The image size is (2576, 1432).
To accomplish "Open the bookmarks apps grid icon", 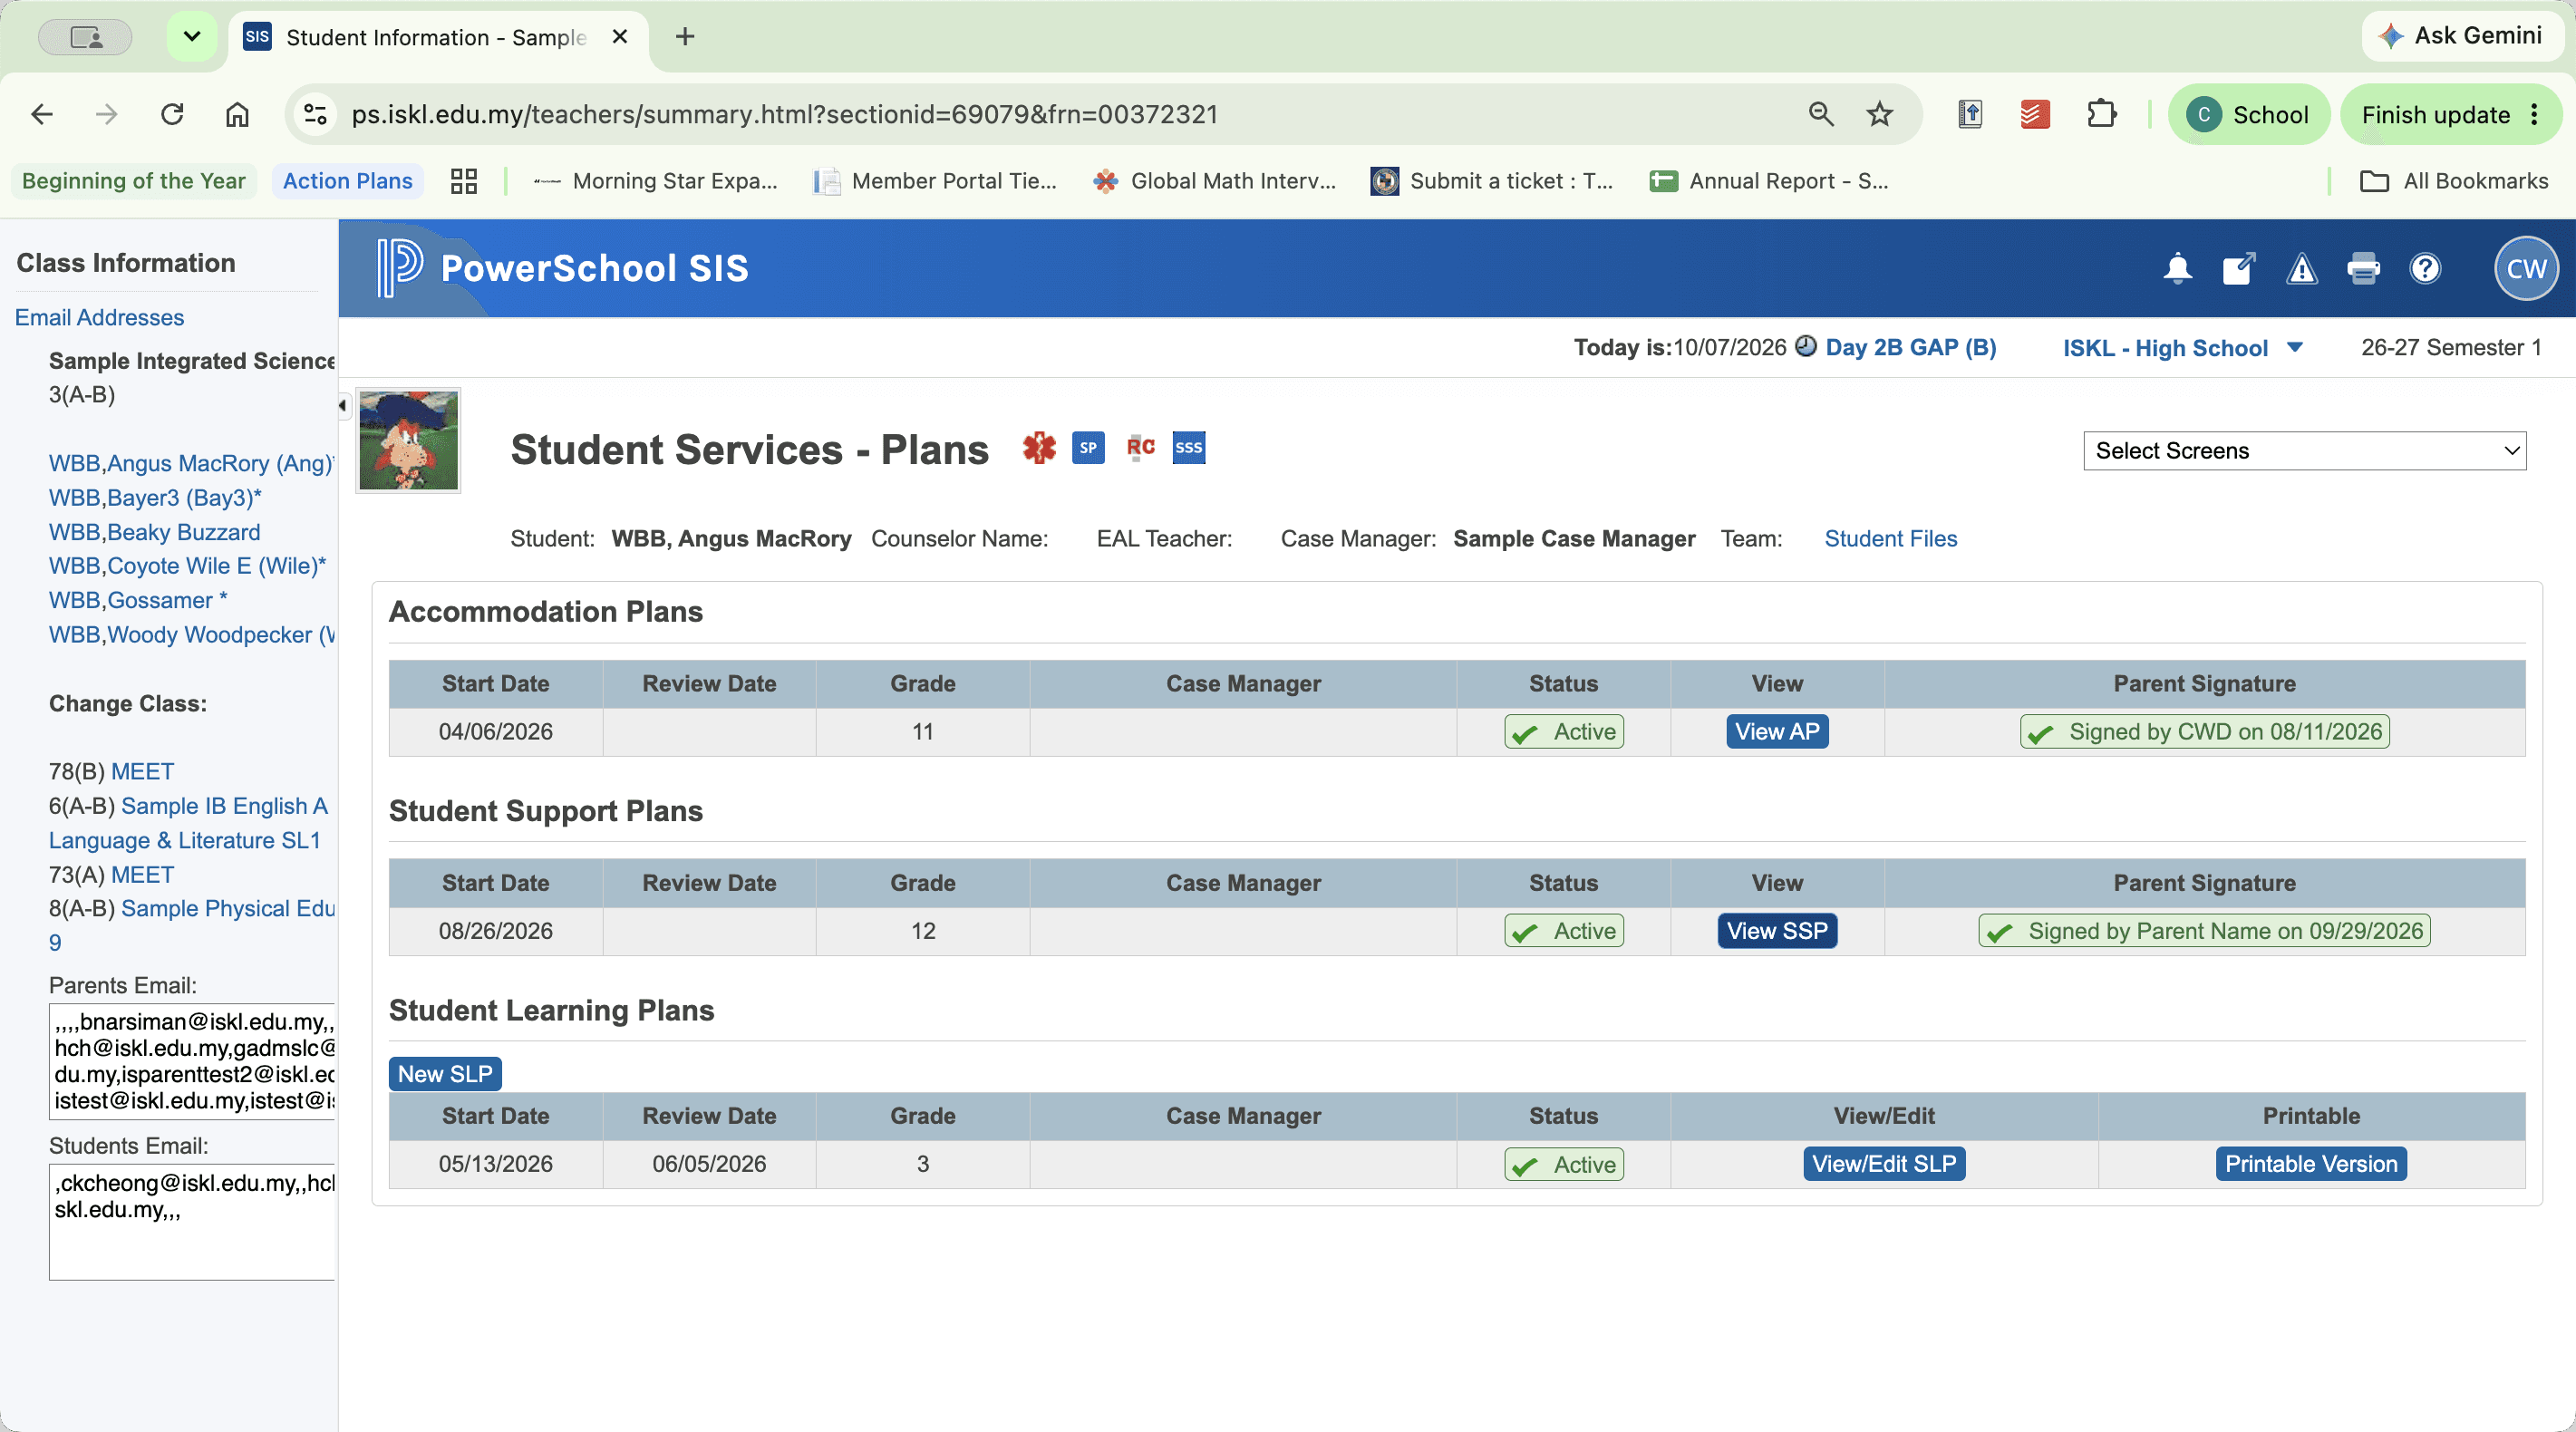I will [x=463, y=181].
